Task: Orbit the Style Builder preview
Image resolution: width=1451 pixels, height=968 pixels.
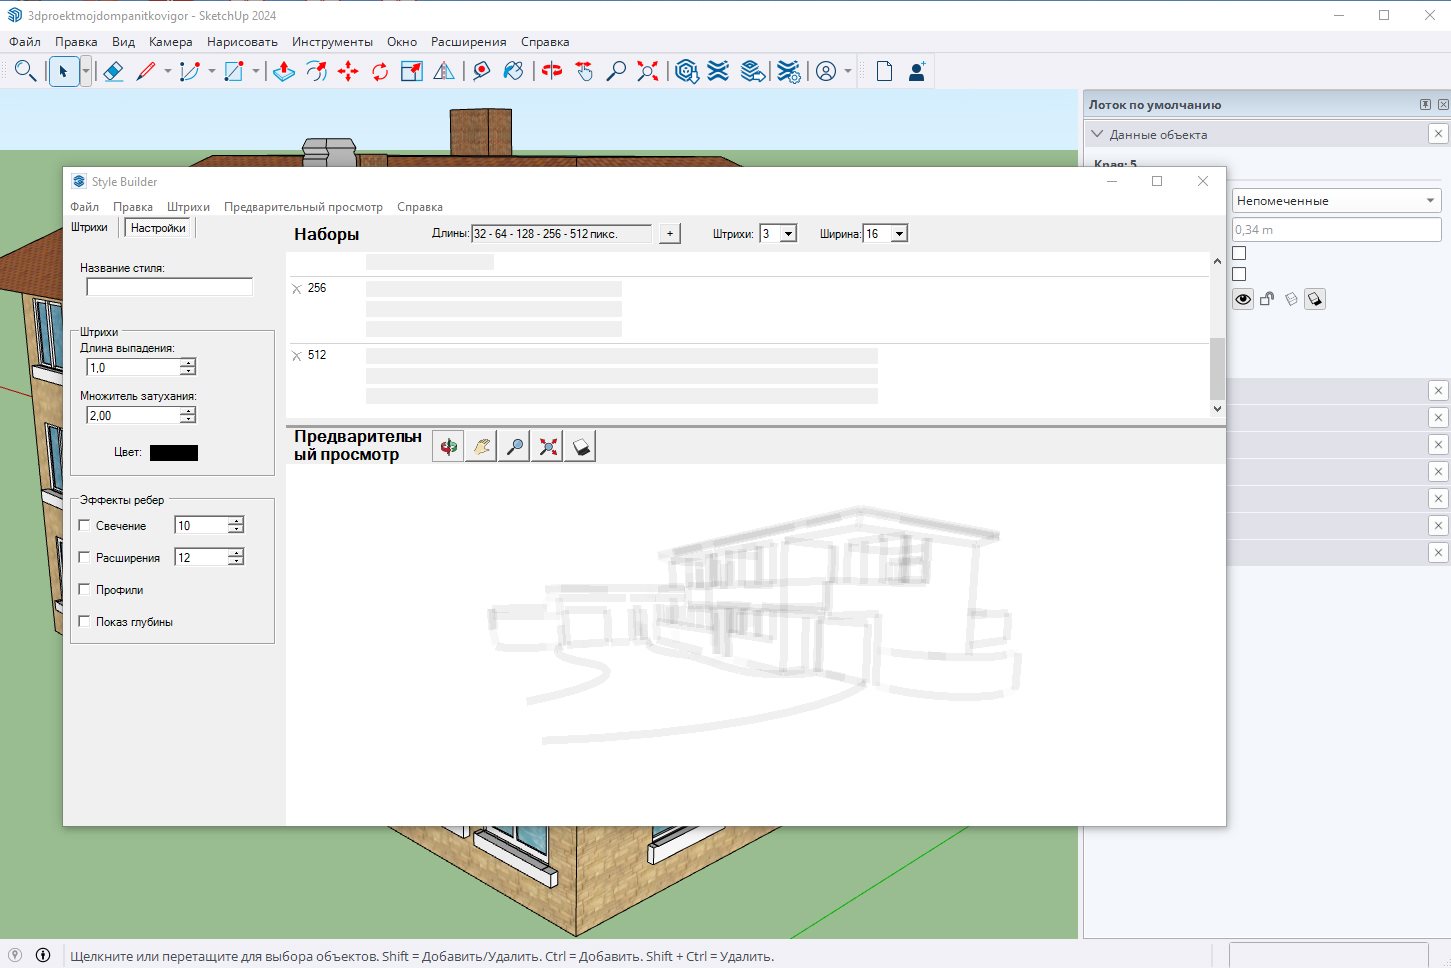Action: (448, 446)
